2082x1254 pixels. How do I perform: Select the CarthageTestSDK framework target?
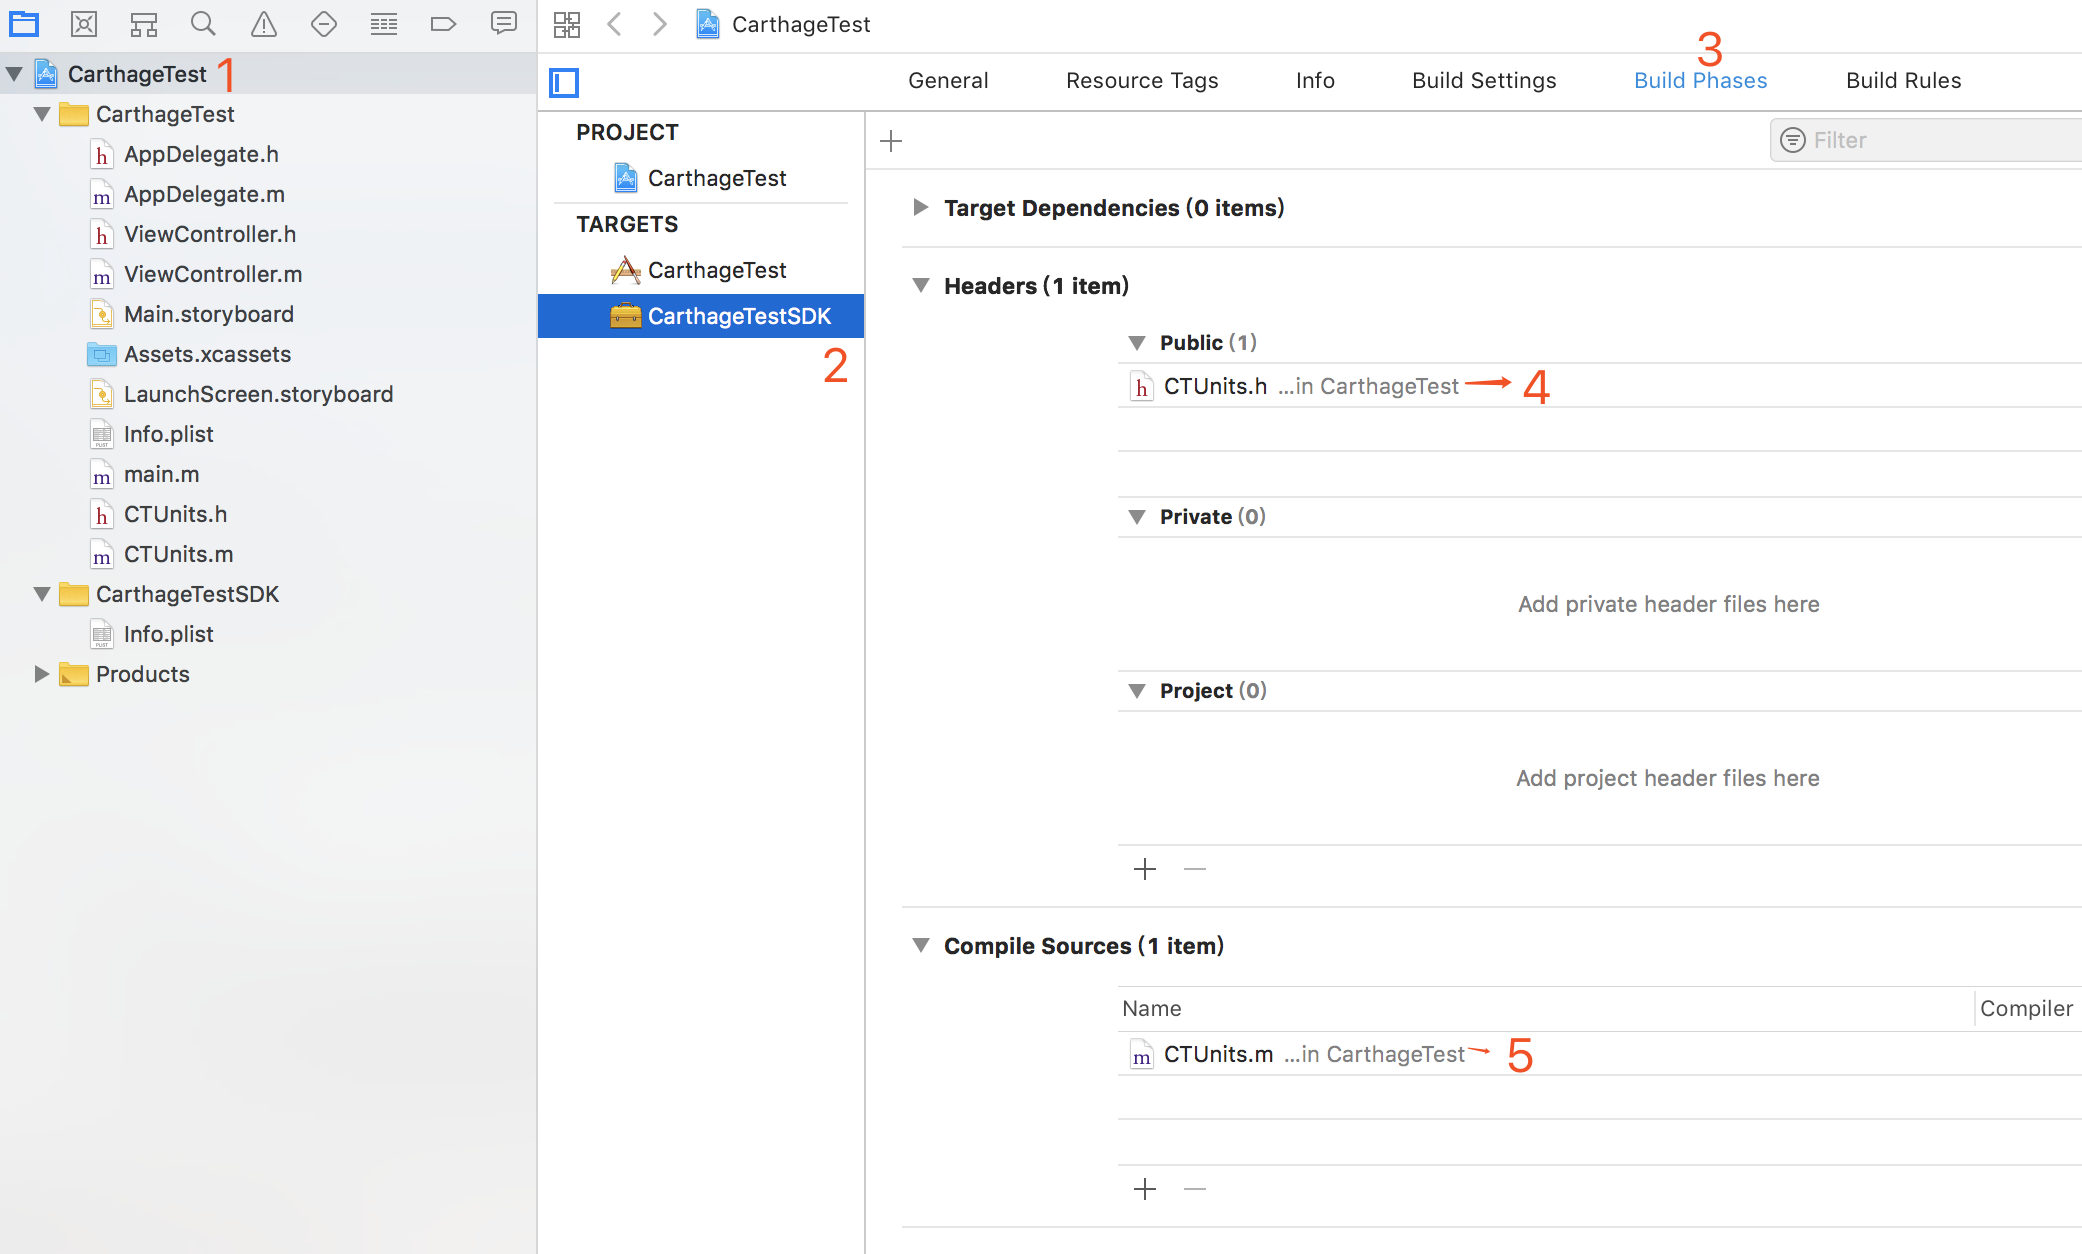[x=701, y=316]
